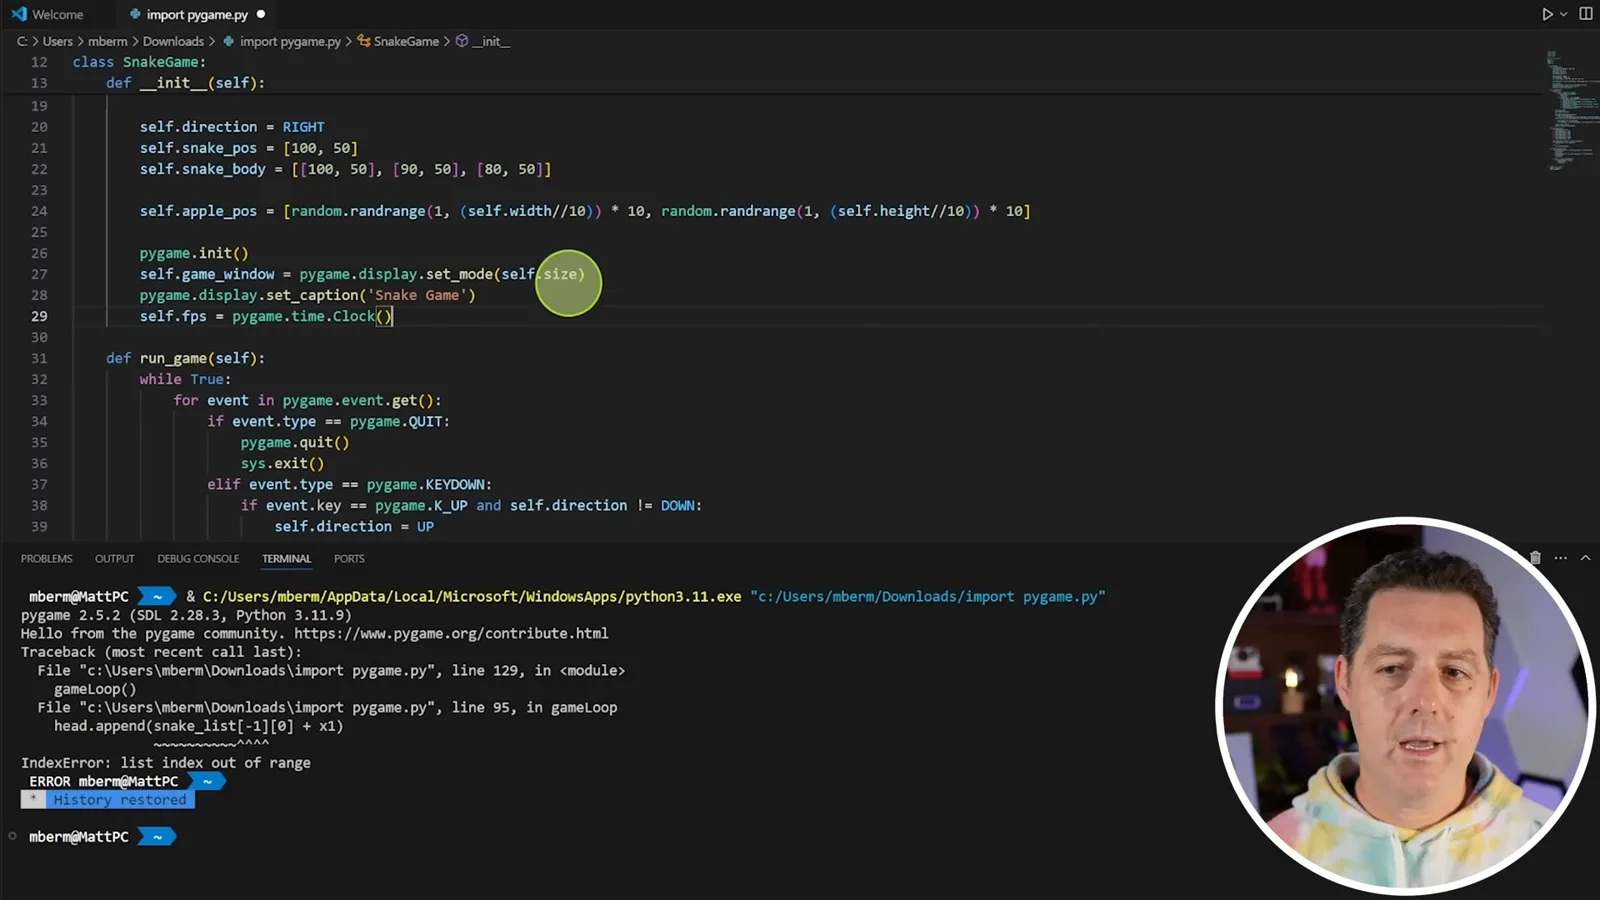Select the import pygame.py editor tab
Screen dimensions: 1600x900
(196, 15)
